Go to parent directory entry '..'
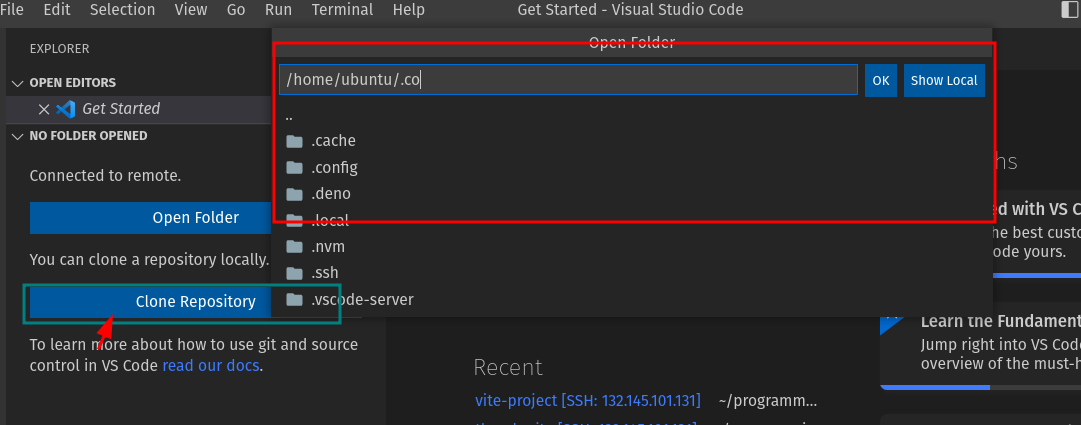This screenshot has height=425, width=1081. [632, 115]
